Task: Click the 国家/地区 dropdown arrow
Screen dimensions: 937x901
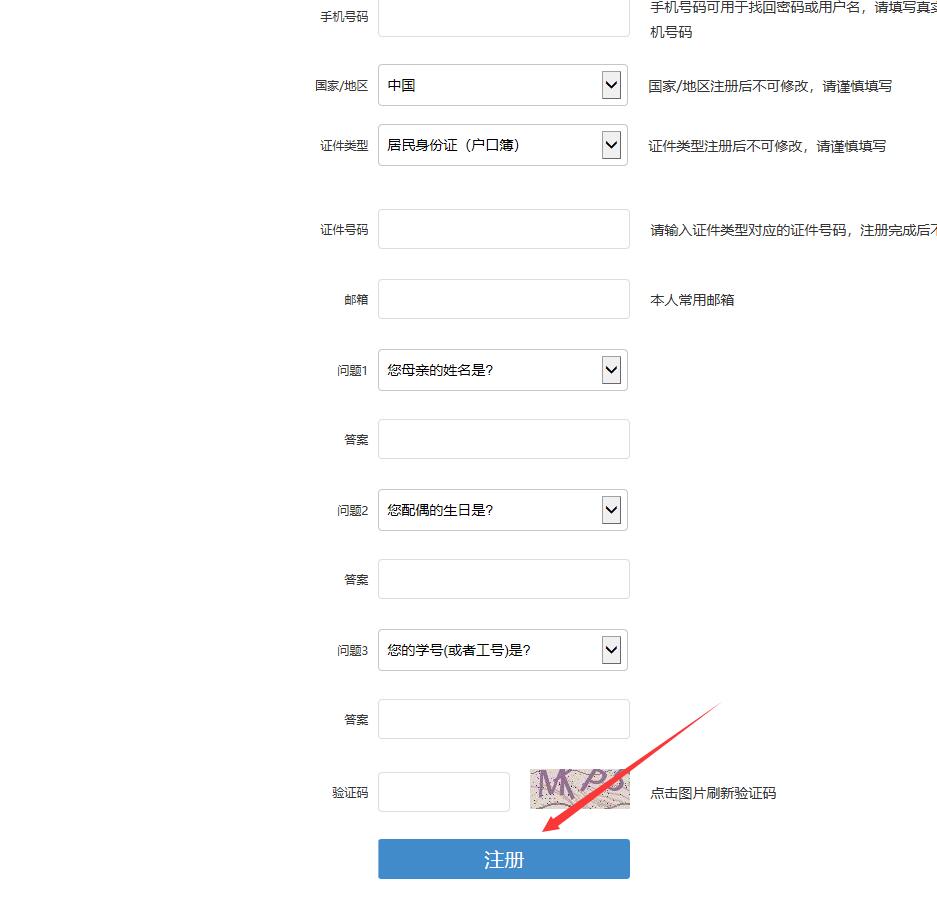Action: pos(611,86)
